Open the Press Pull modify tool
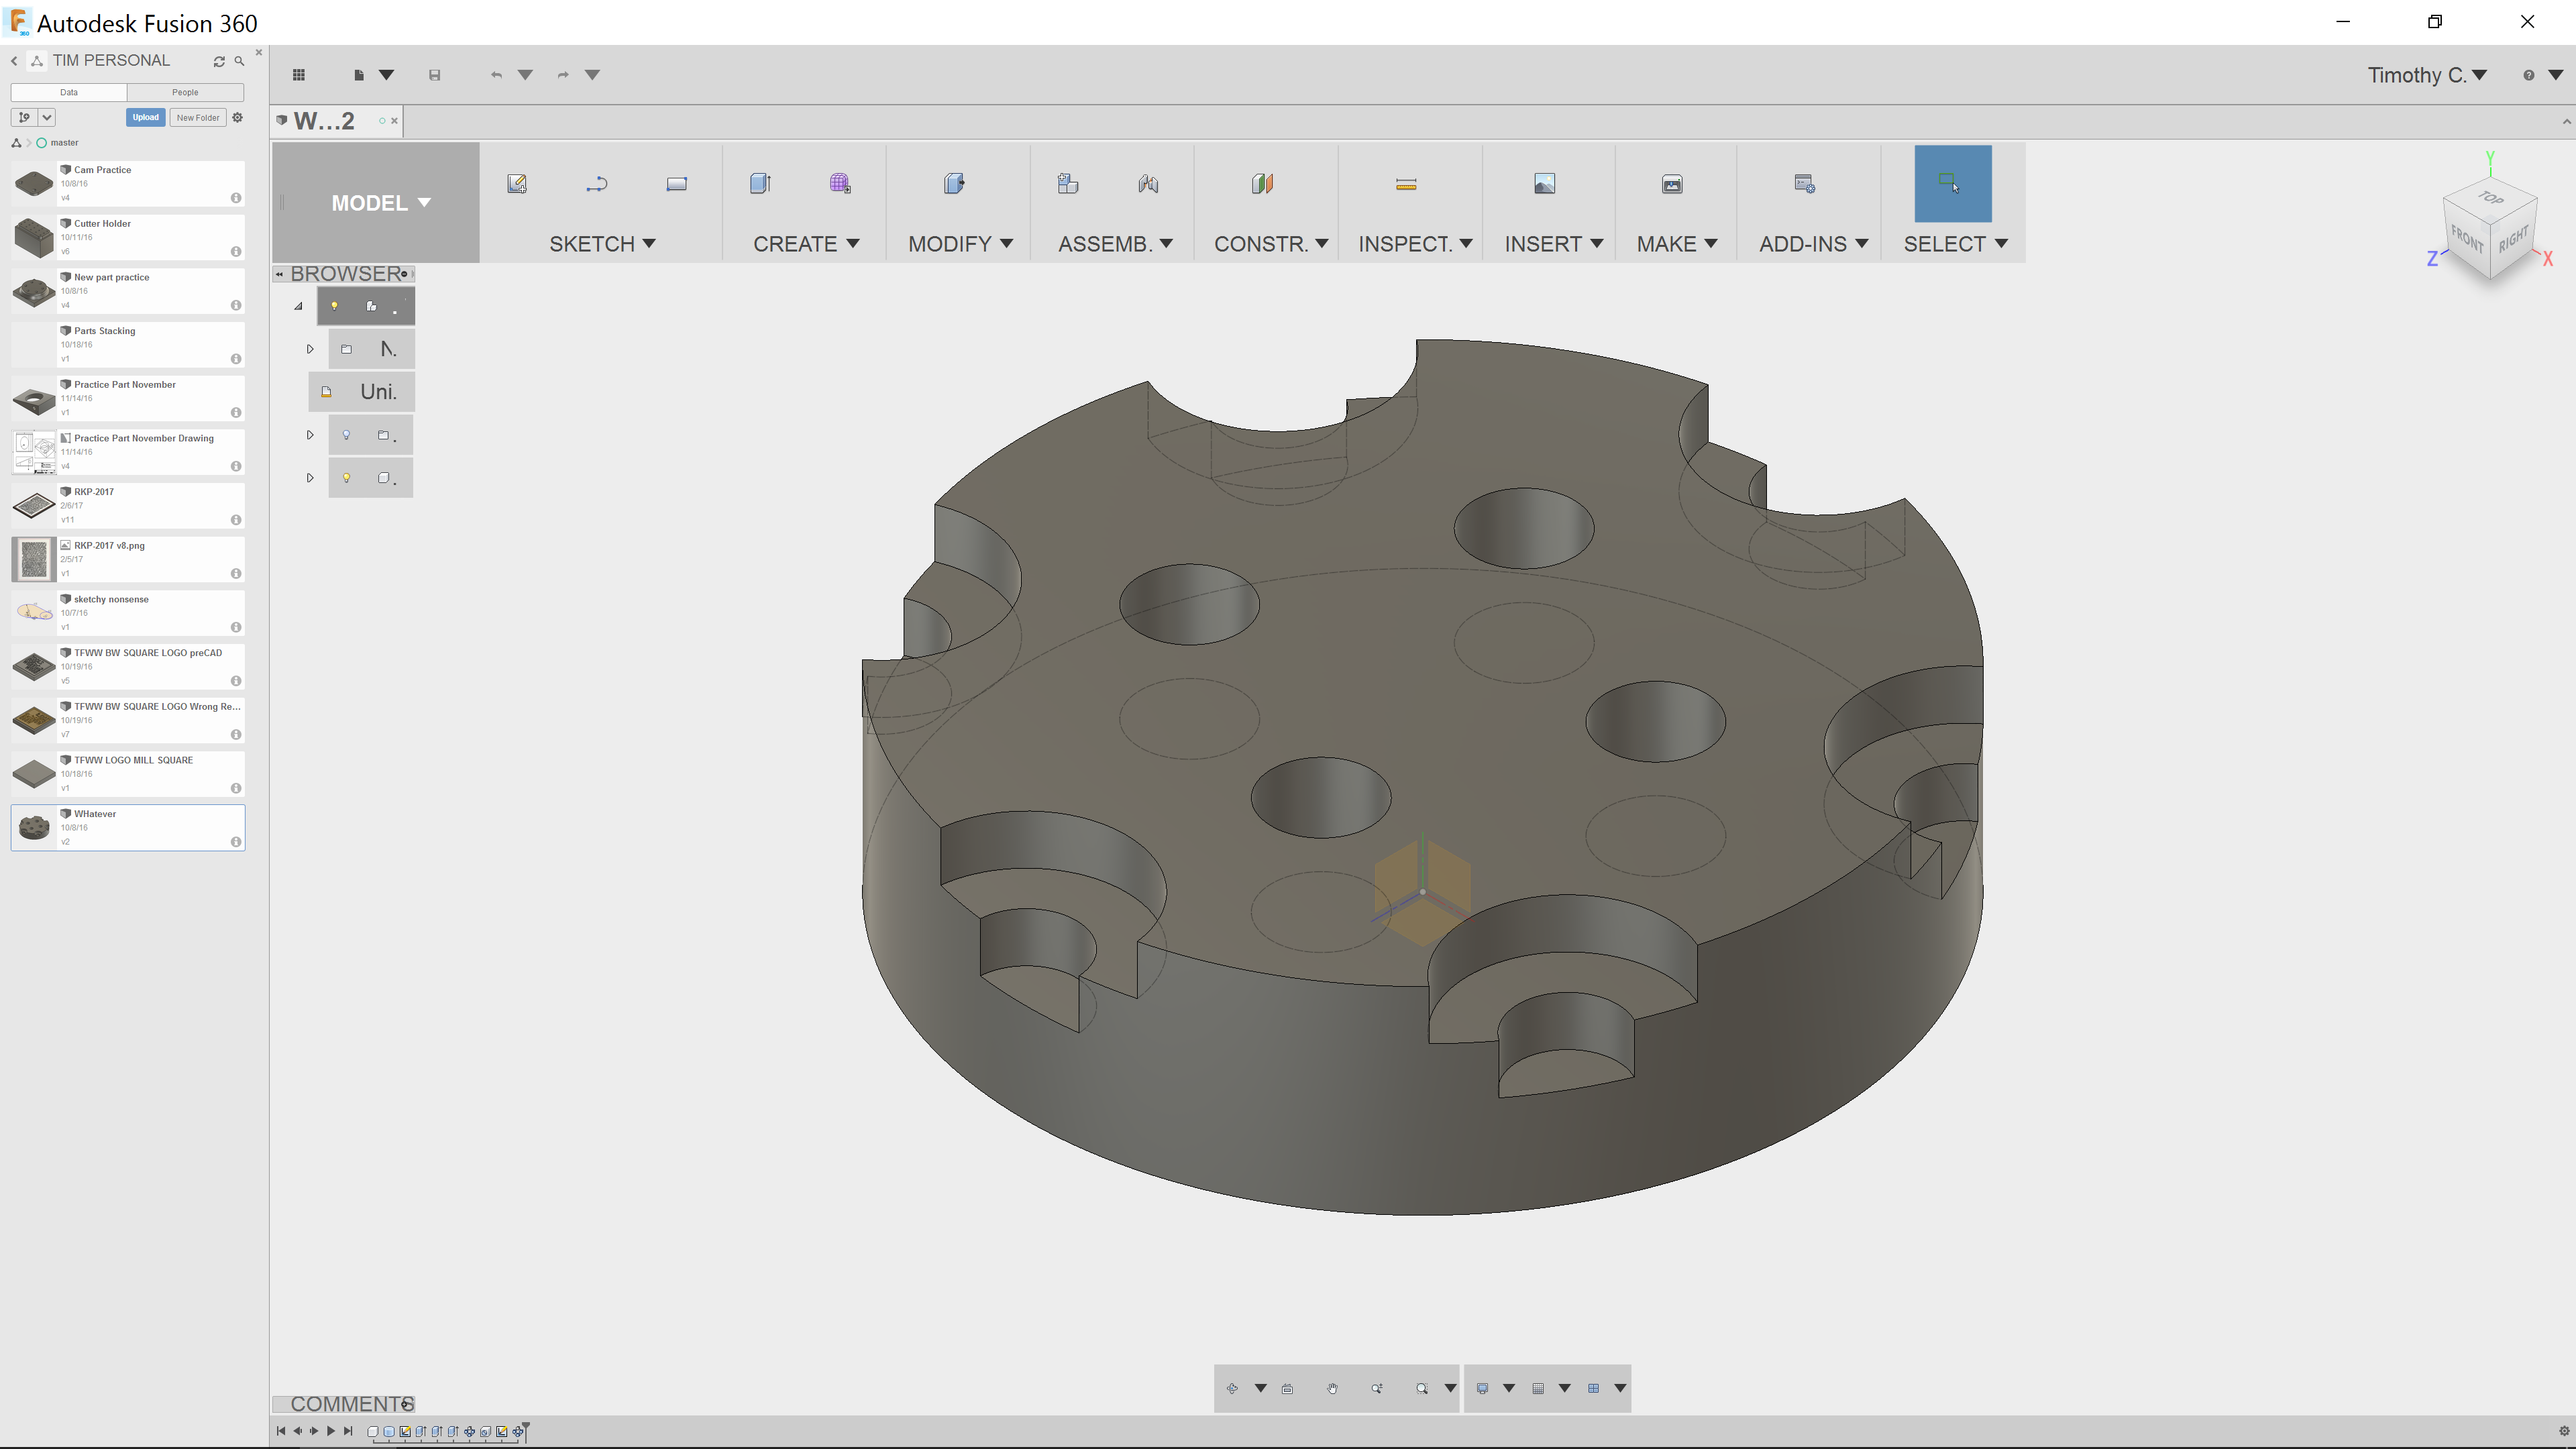The height and width of the screenshot is (1449, 2576). (x=953, y=183)
